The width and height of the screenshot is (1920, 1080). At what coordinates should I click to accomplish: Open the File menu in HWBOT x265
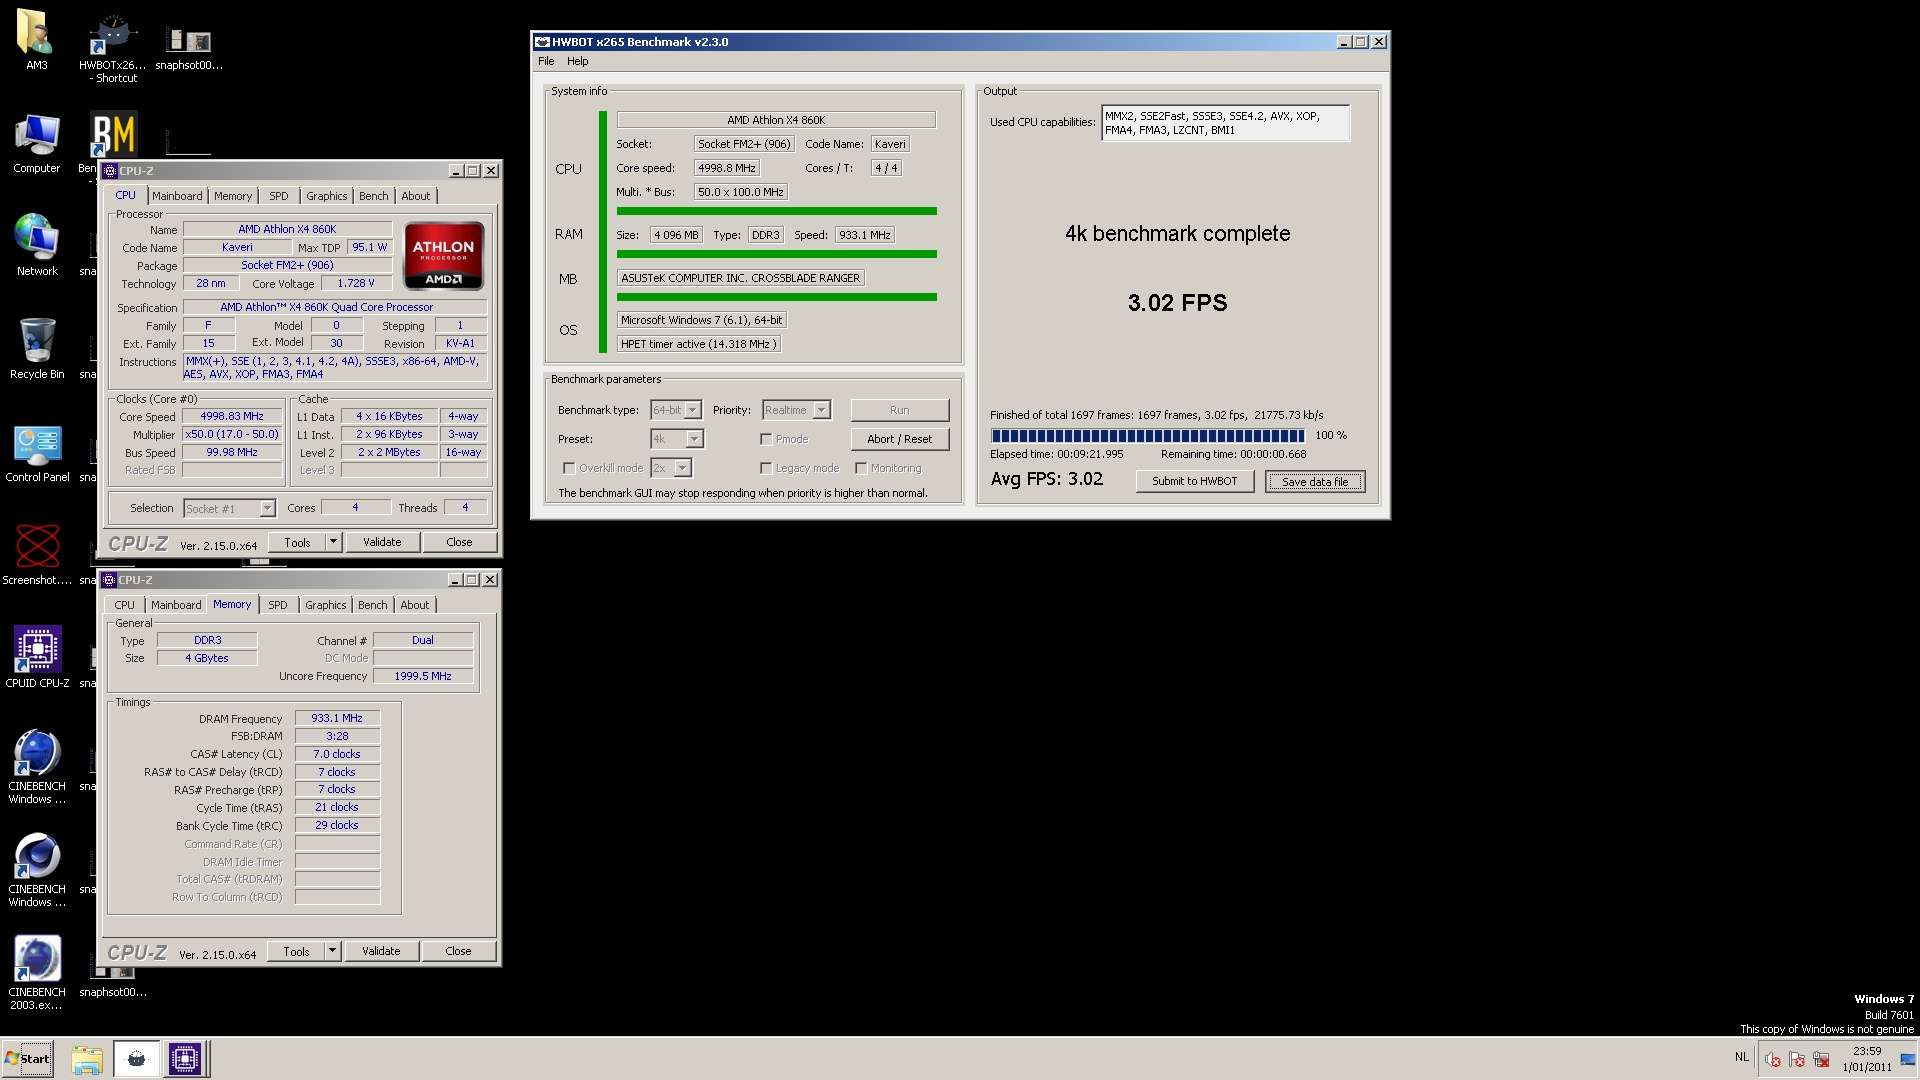click(x=546, y=61)
